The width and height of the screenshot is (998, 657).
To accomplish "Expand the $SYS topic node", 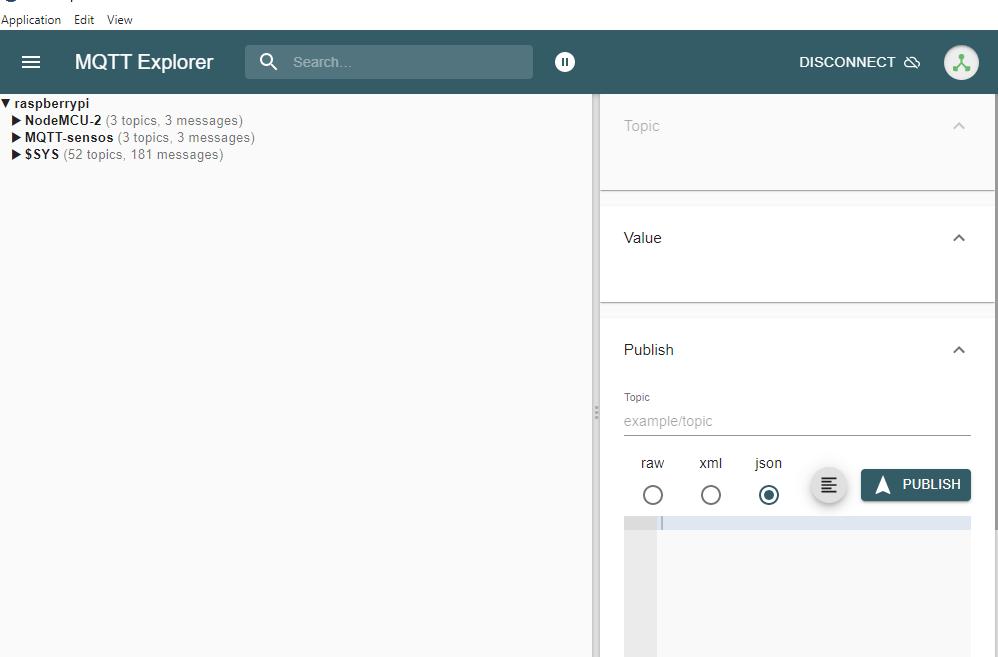I will click(17, 155).
